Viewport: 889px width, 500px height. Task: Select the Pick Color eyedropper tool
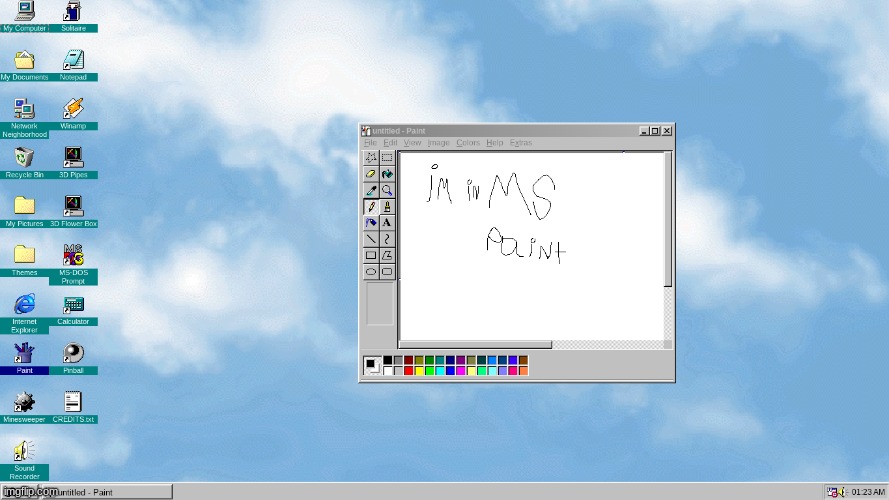[x=371, y=190]
